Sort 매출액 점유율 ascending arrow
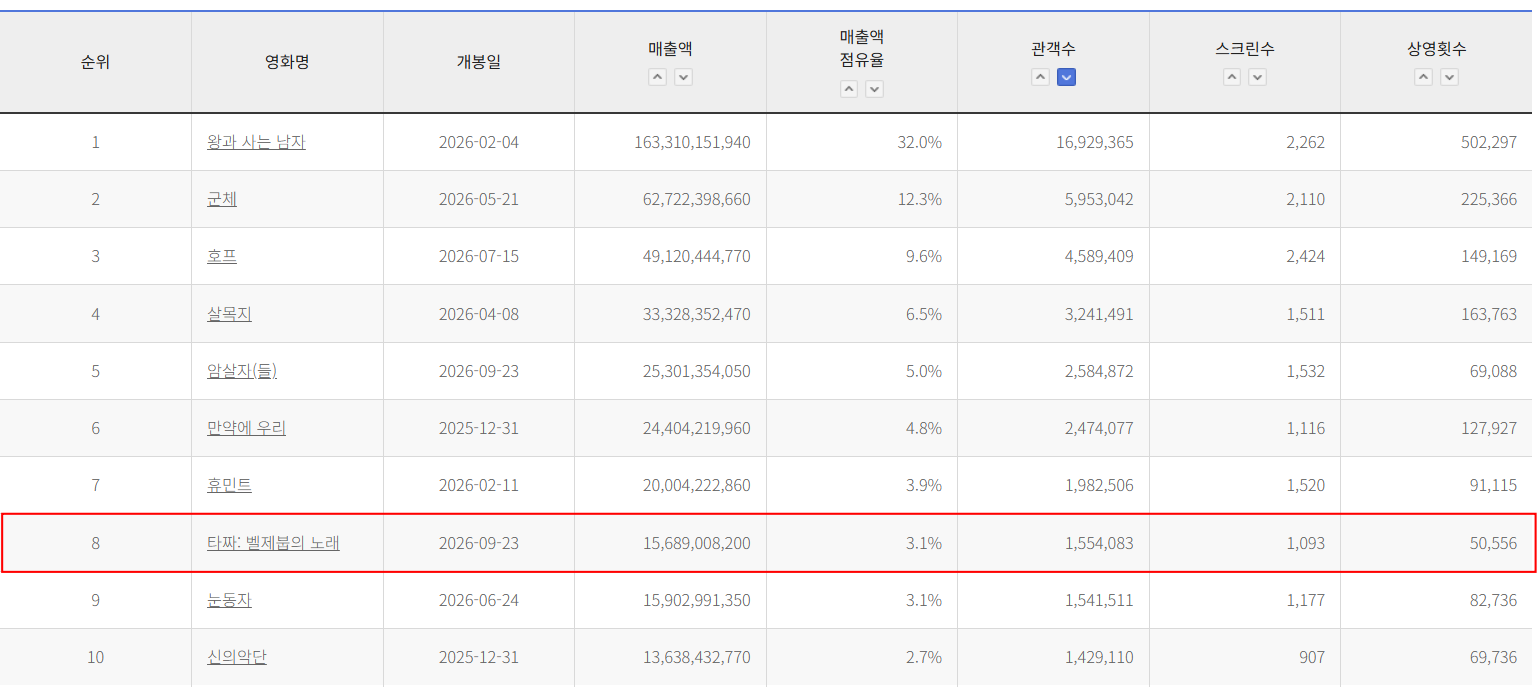The image size is (1537, 687). 849,89
